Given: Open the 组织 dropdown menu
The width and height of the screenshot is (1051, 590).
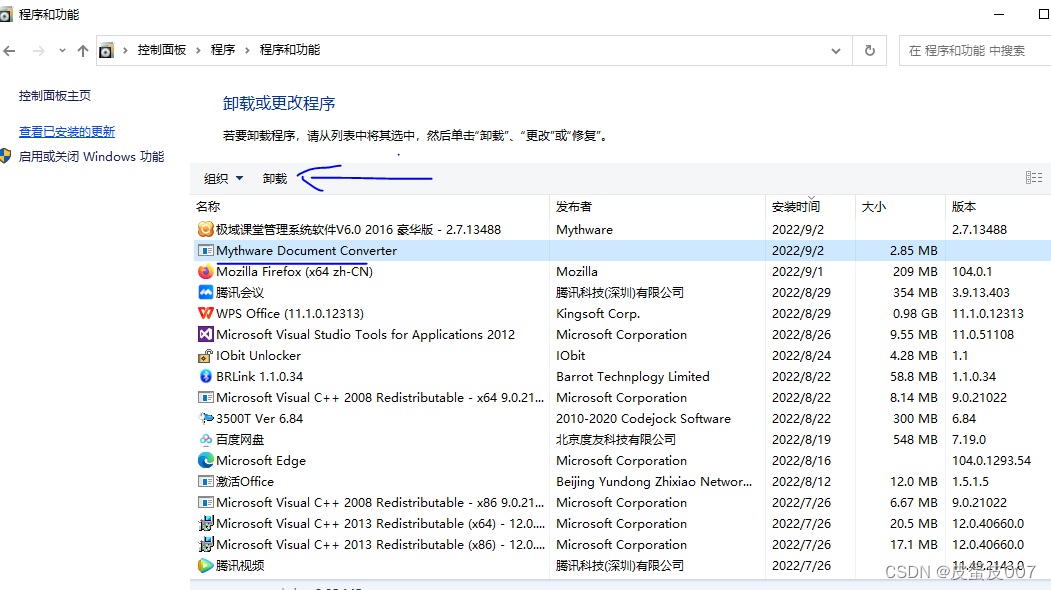Looking at the screenshot, I should [x=223, y=178].
